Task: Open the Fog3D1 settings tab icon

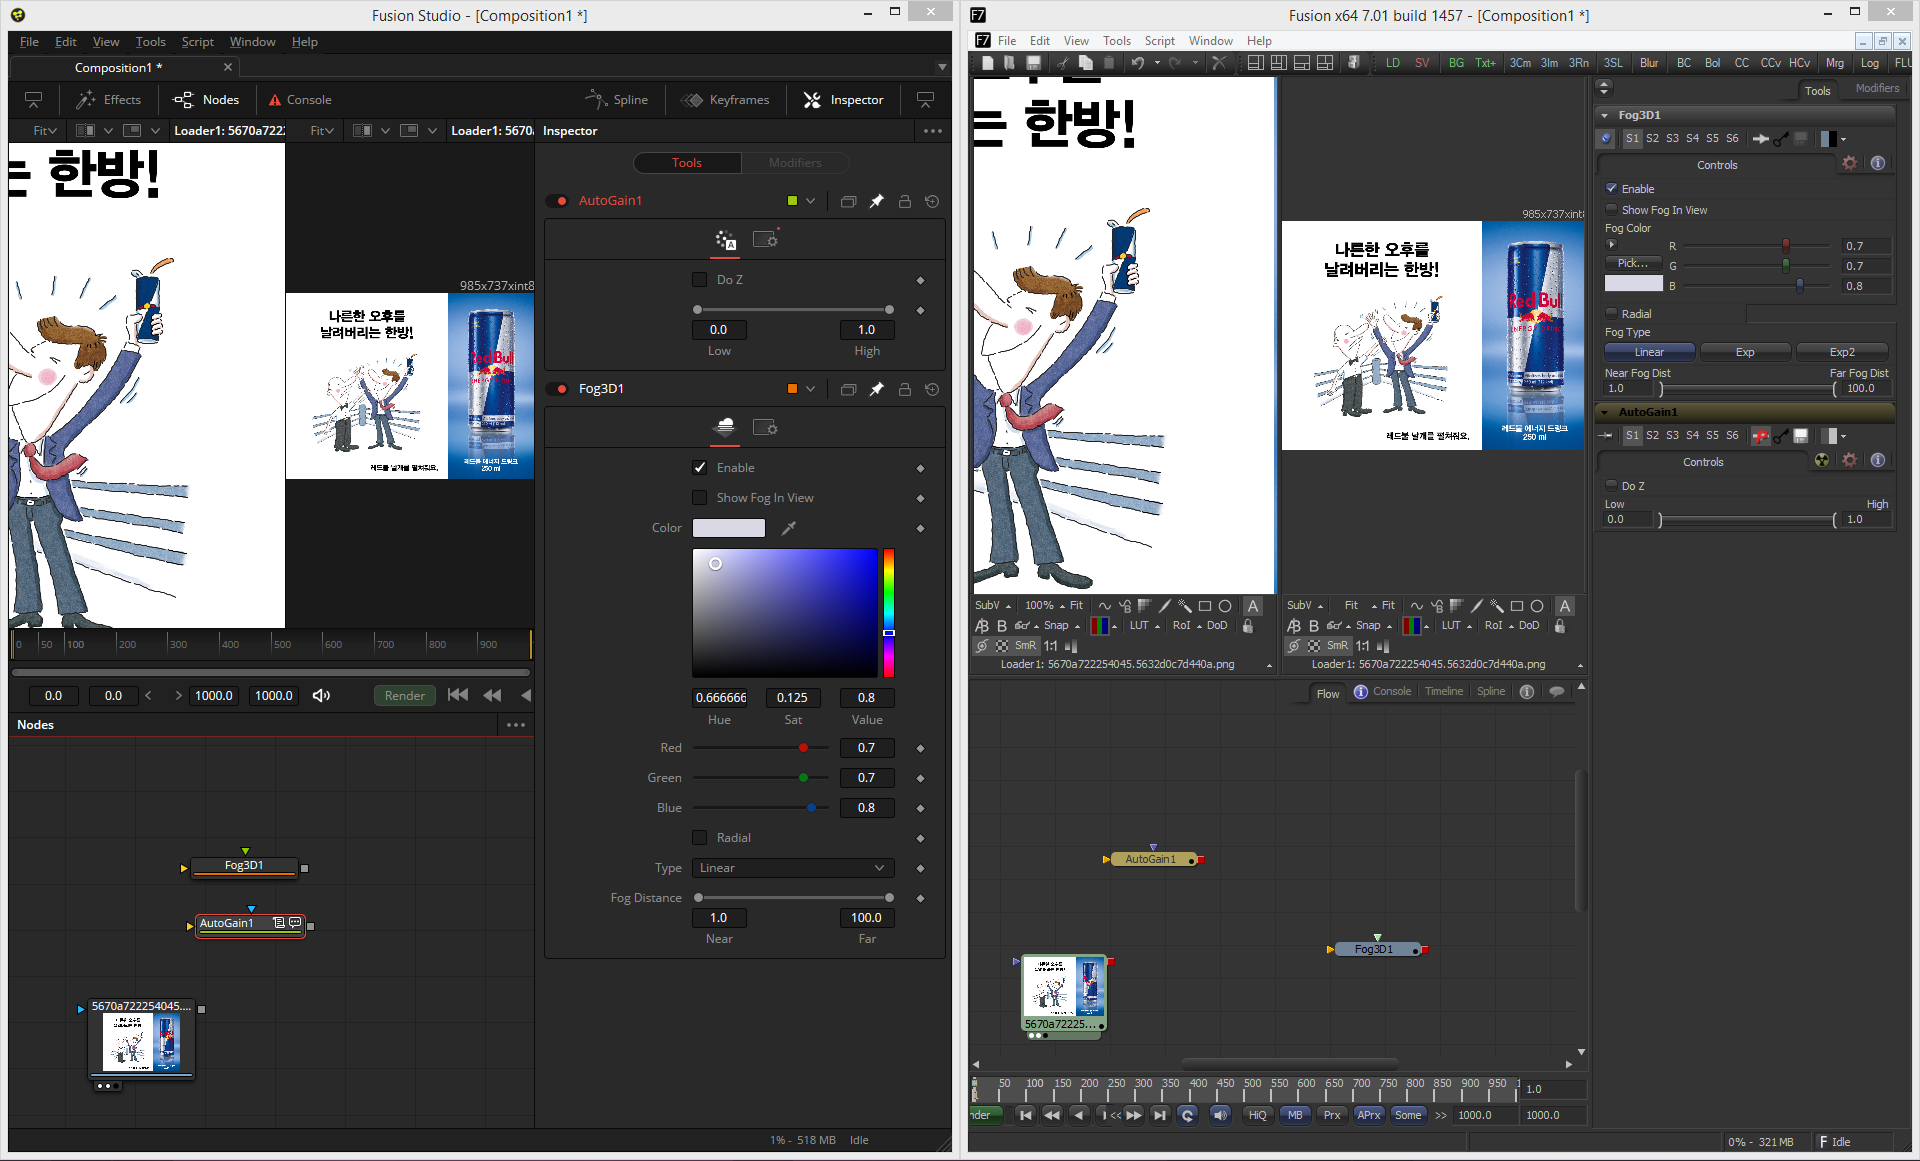Action: coord(765,428)
